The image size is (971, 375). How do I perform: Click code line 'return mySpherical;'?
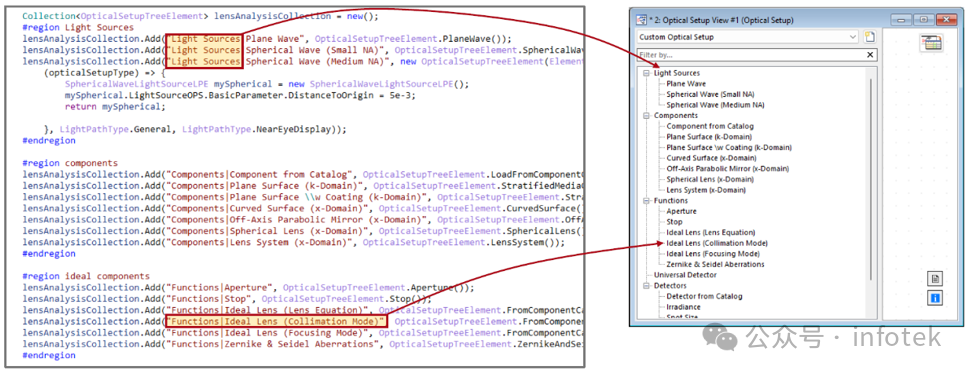(x=115, y=106)
